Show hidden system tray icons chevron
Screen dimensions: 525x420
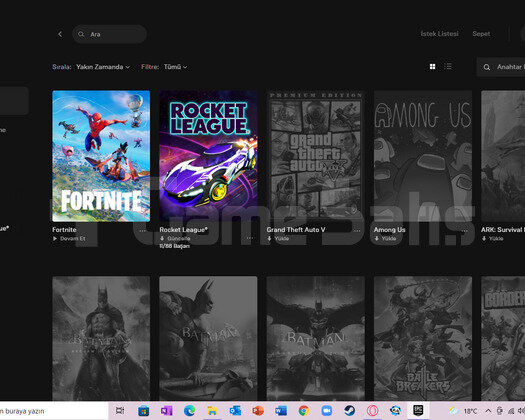(x=488, y=411)
